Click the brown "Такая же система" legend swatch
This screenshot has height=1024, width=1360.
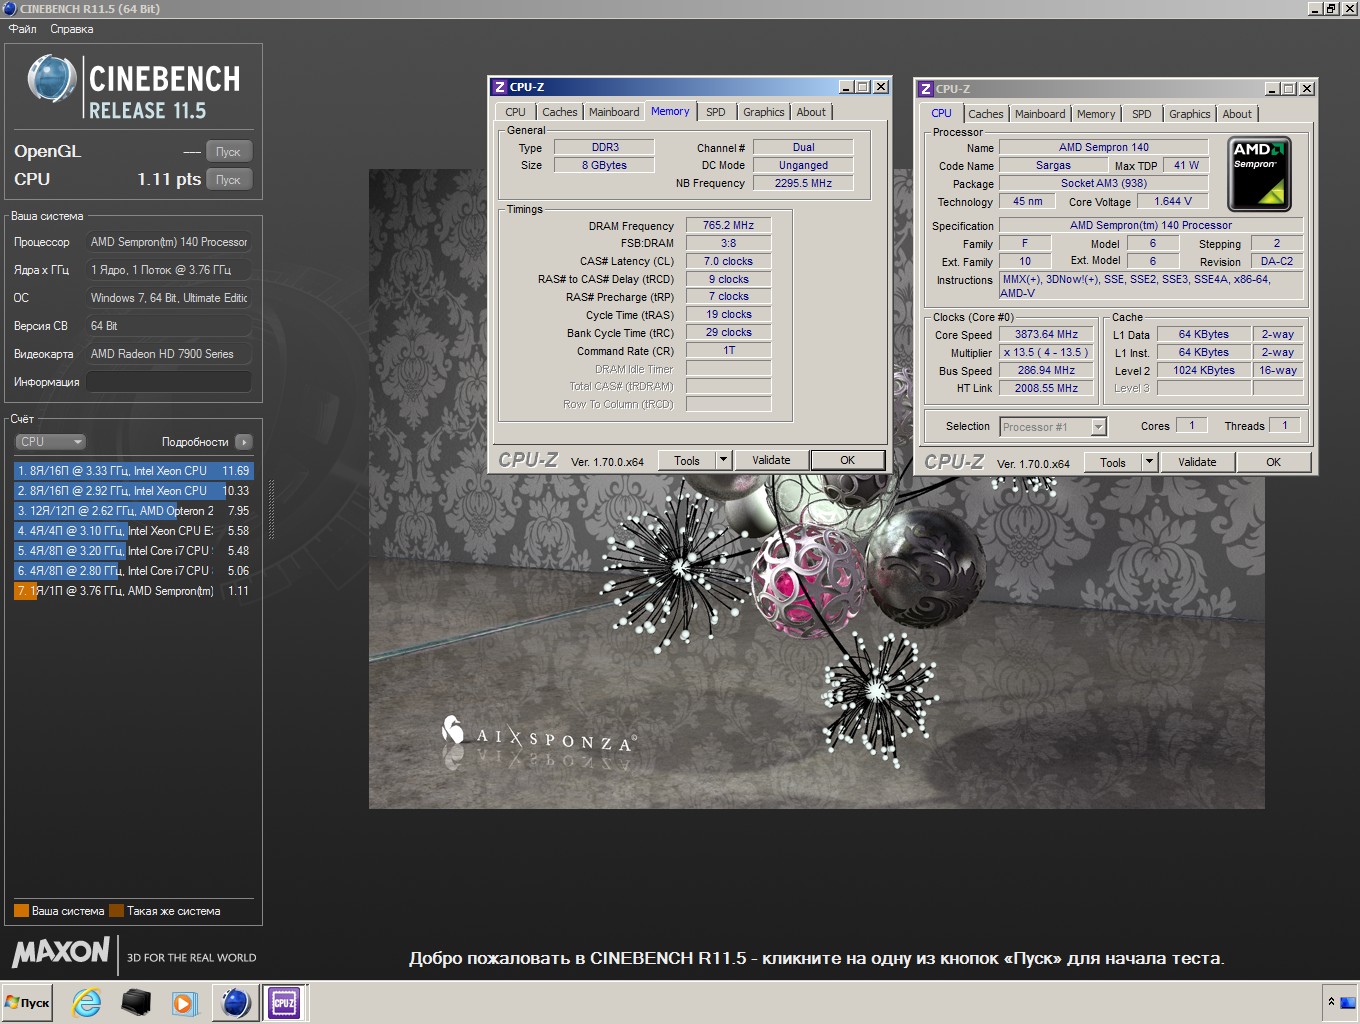tap(116, 911)
